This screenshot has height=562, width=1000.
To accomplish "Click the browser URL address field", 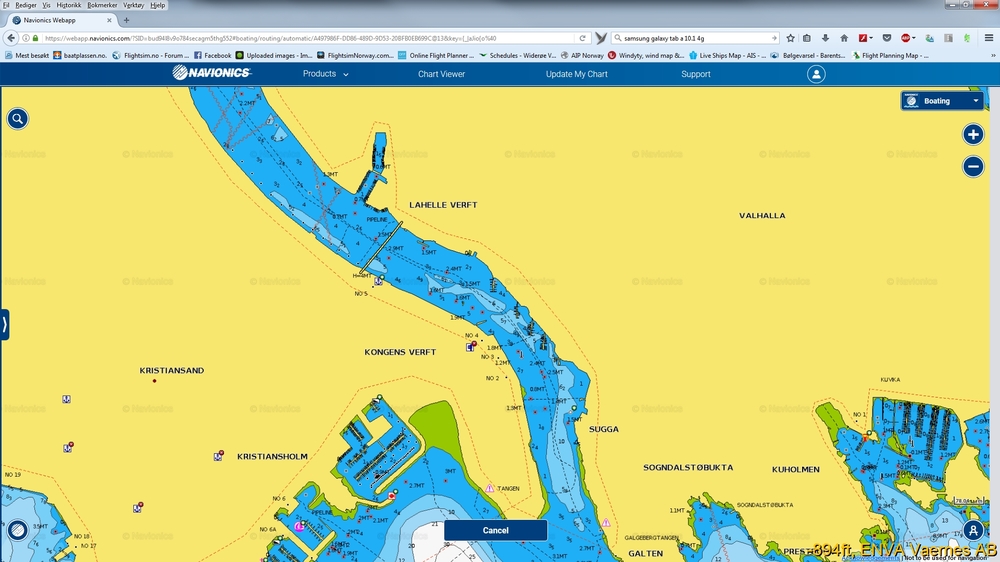I will 306,38.
